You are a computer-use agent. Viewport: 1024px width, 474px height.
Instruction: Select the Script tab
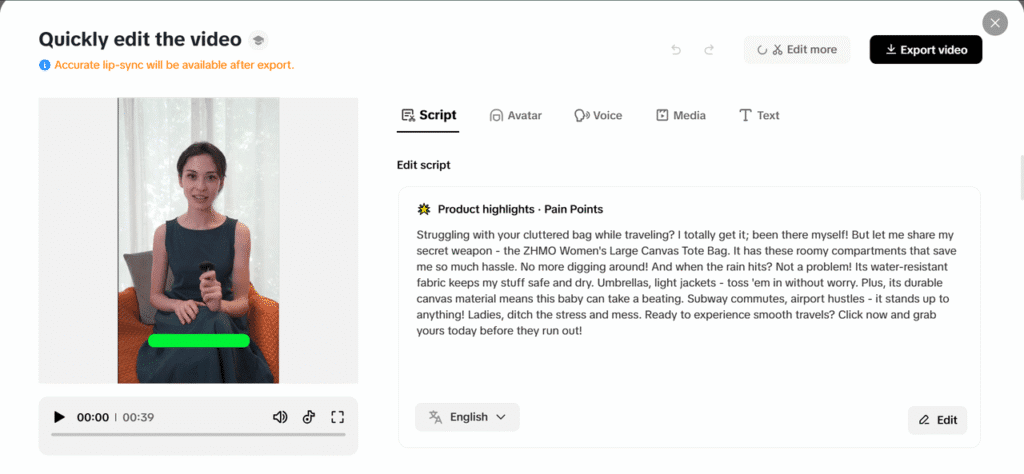click(x=428, y=116)
